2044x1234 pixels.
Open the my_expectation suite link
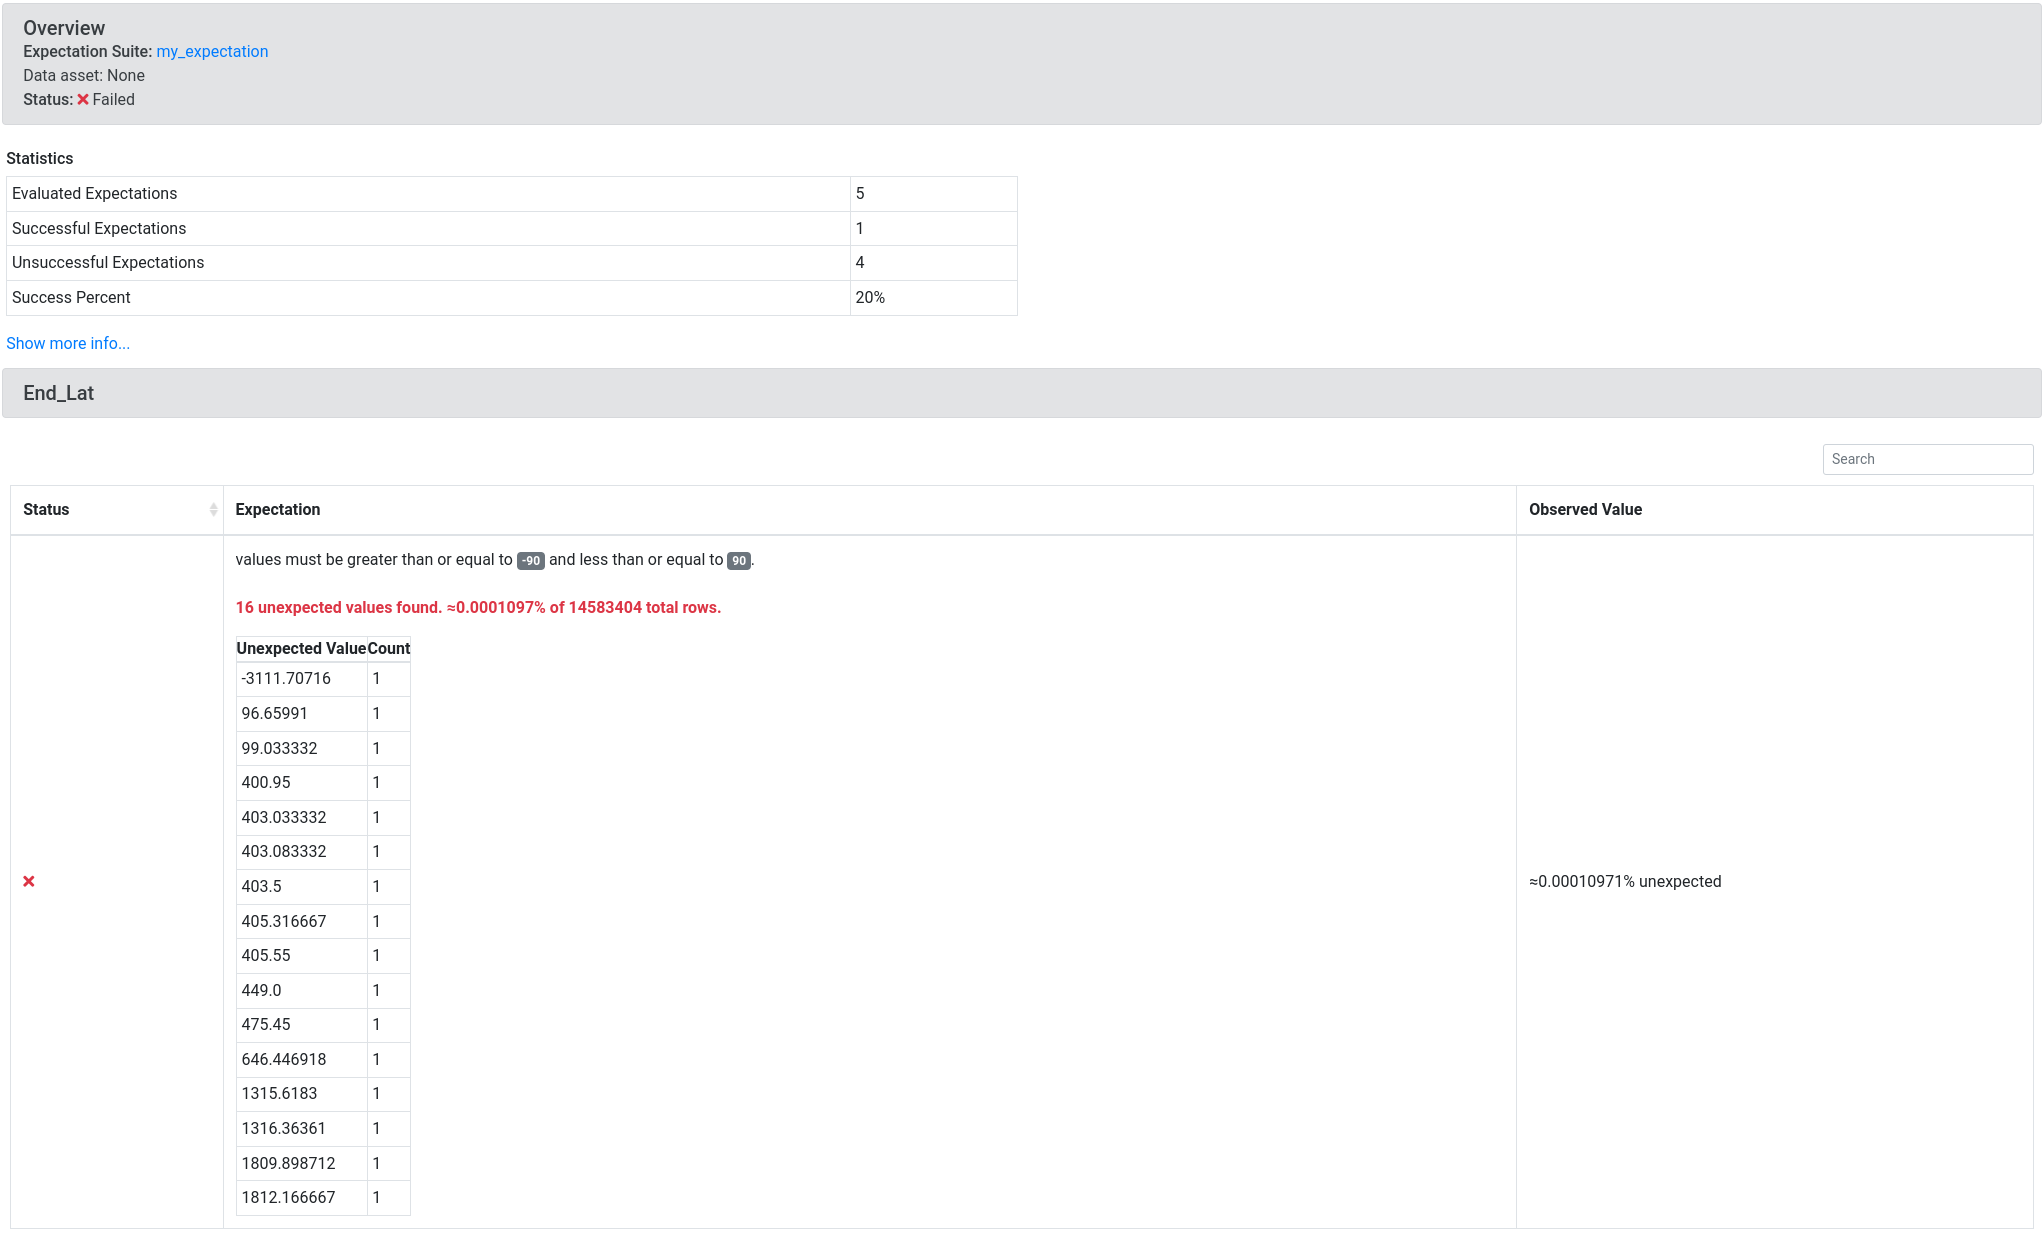[212, 51]
